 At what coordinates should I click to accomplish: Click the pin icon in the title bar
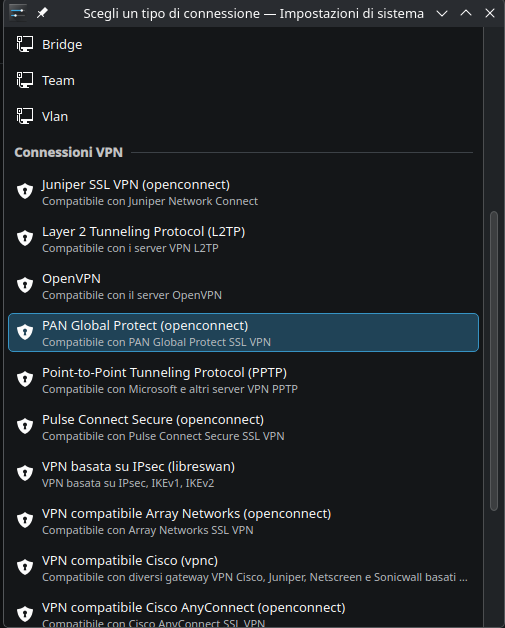click(42, 13)
